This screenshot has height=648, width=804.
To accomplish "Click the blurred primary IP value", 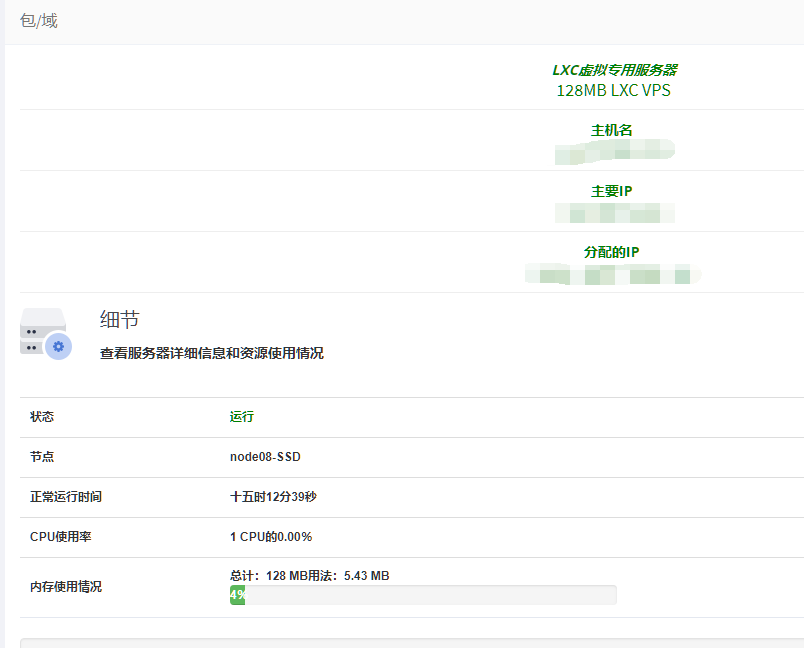I will pos(615,213).
